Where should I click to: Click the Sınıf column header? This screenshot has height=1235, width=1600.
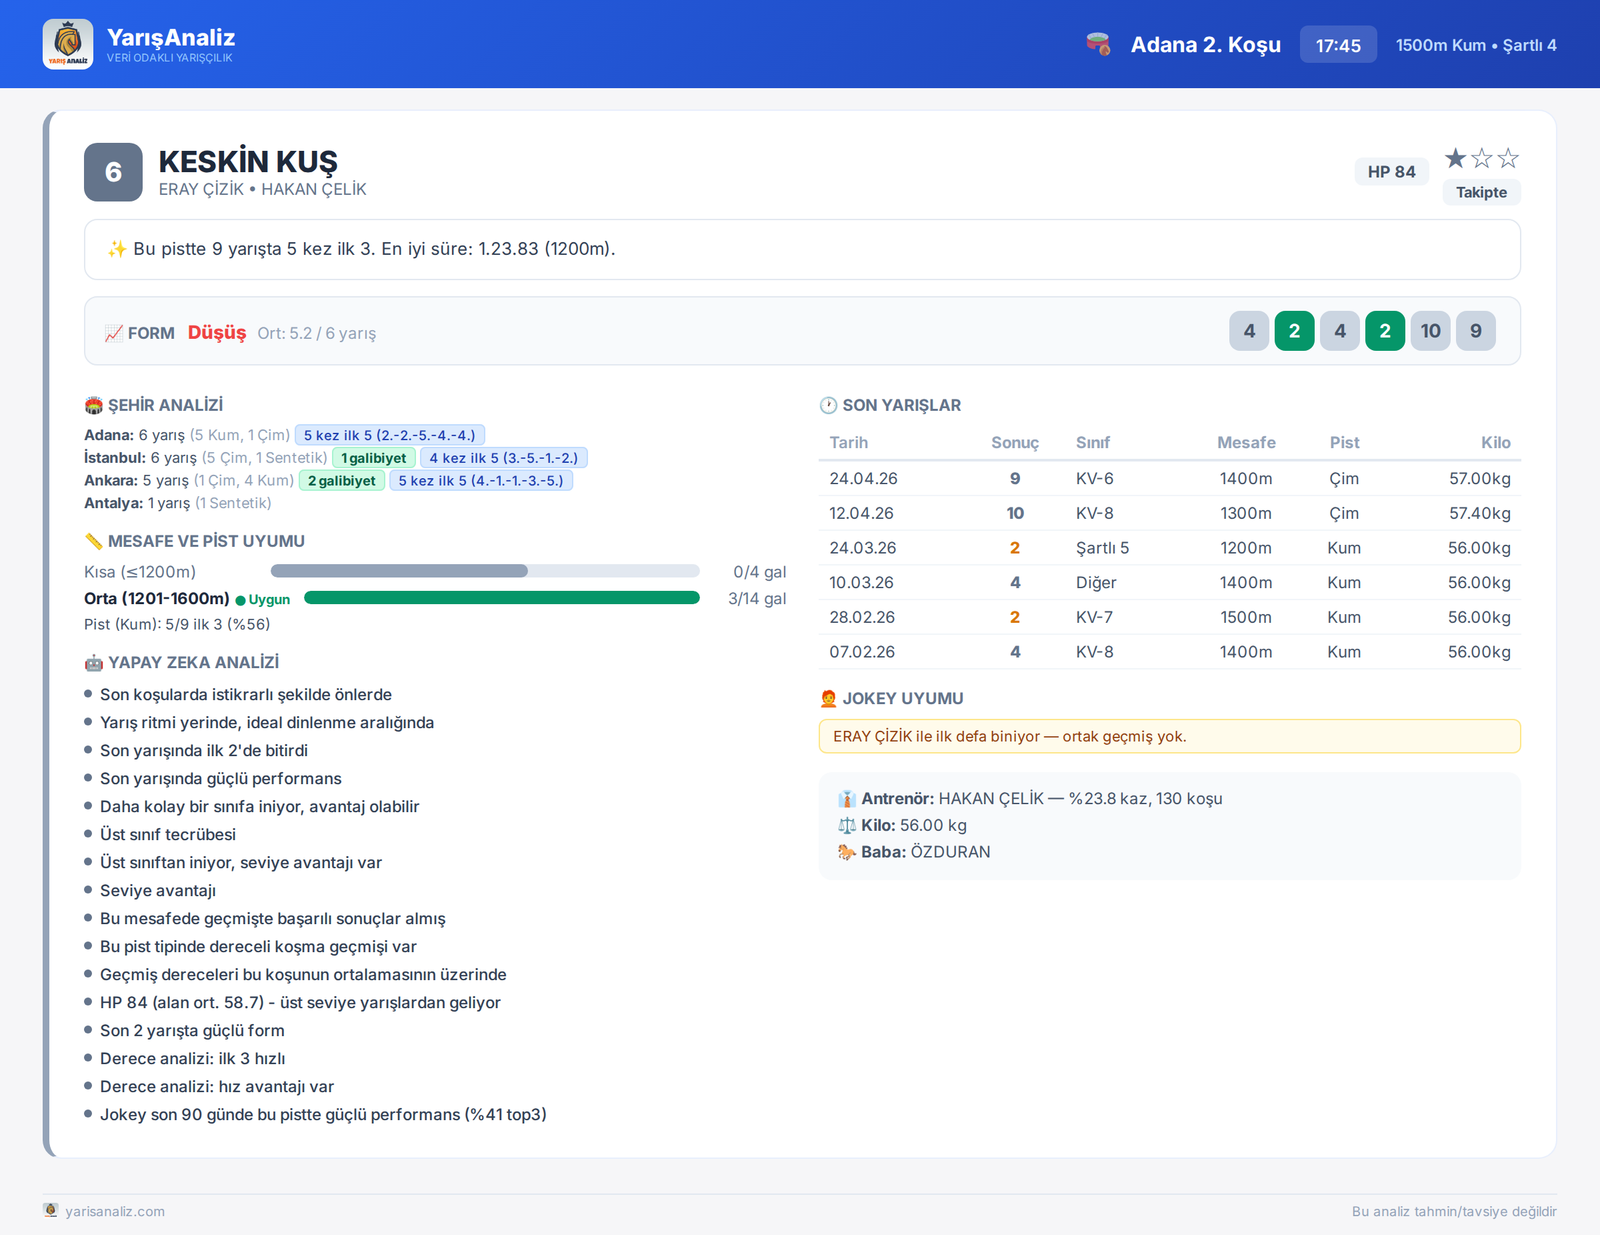(1093, 442)
